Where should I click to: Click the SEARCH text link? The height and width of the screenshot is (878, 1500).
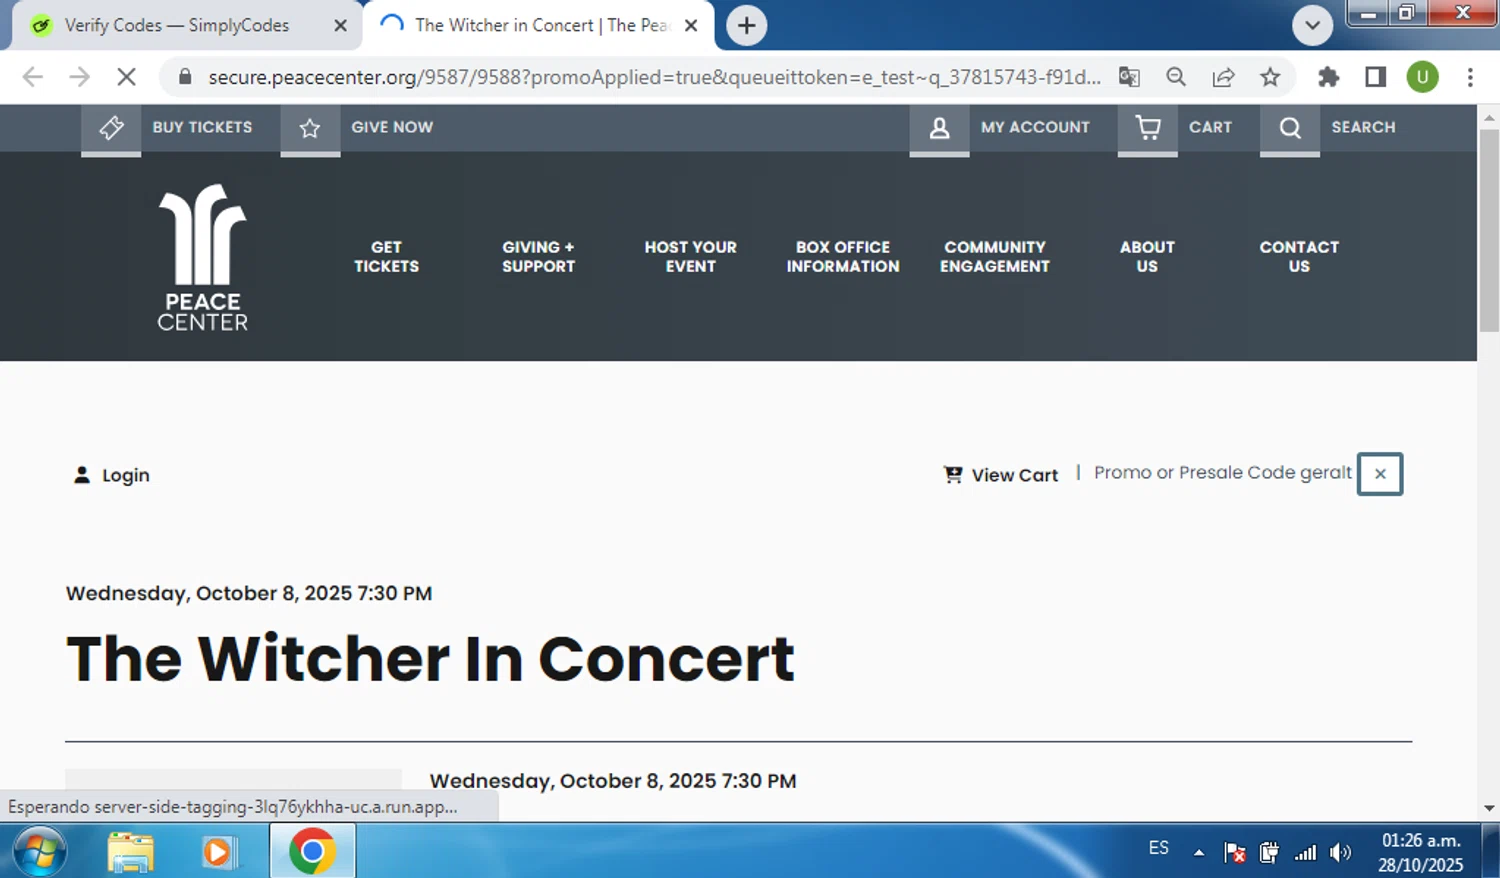pyautogui.click(x=1363, y=127)
